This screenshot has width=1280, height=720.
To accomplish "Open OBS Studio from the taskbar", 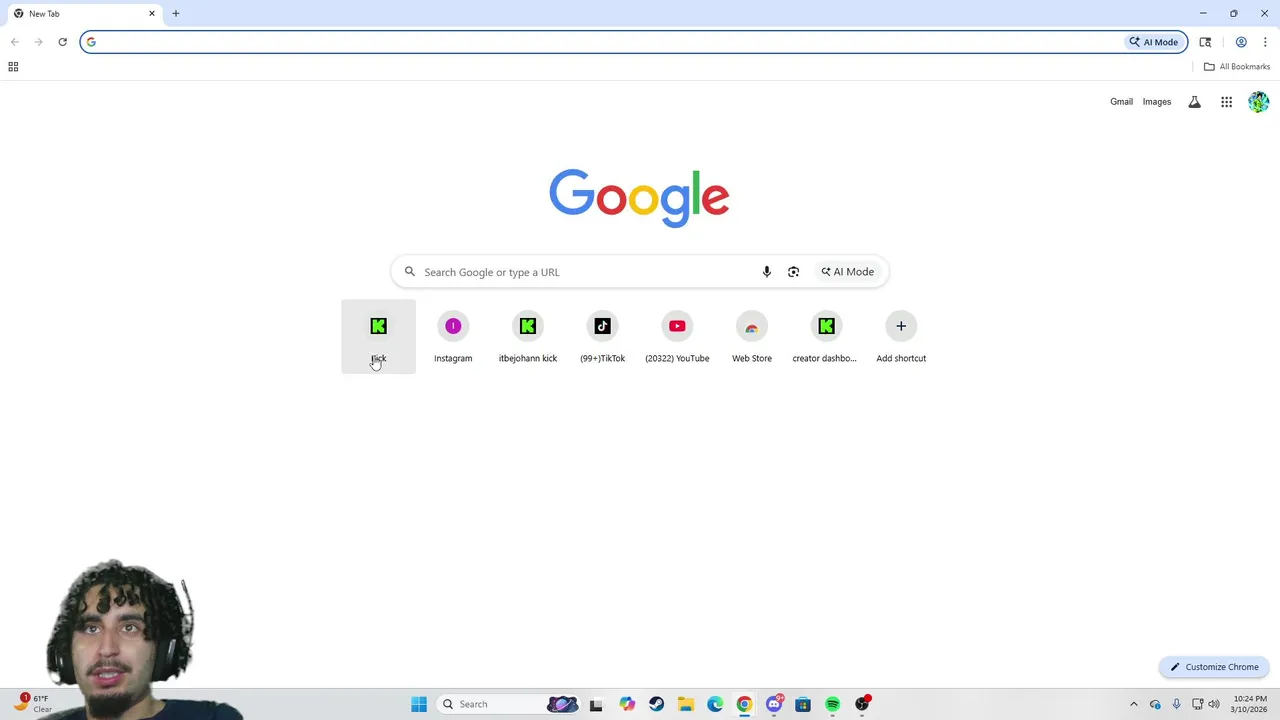I will [x=862, y=704].
